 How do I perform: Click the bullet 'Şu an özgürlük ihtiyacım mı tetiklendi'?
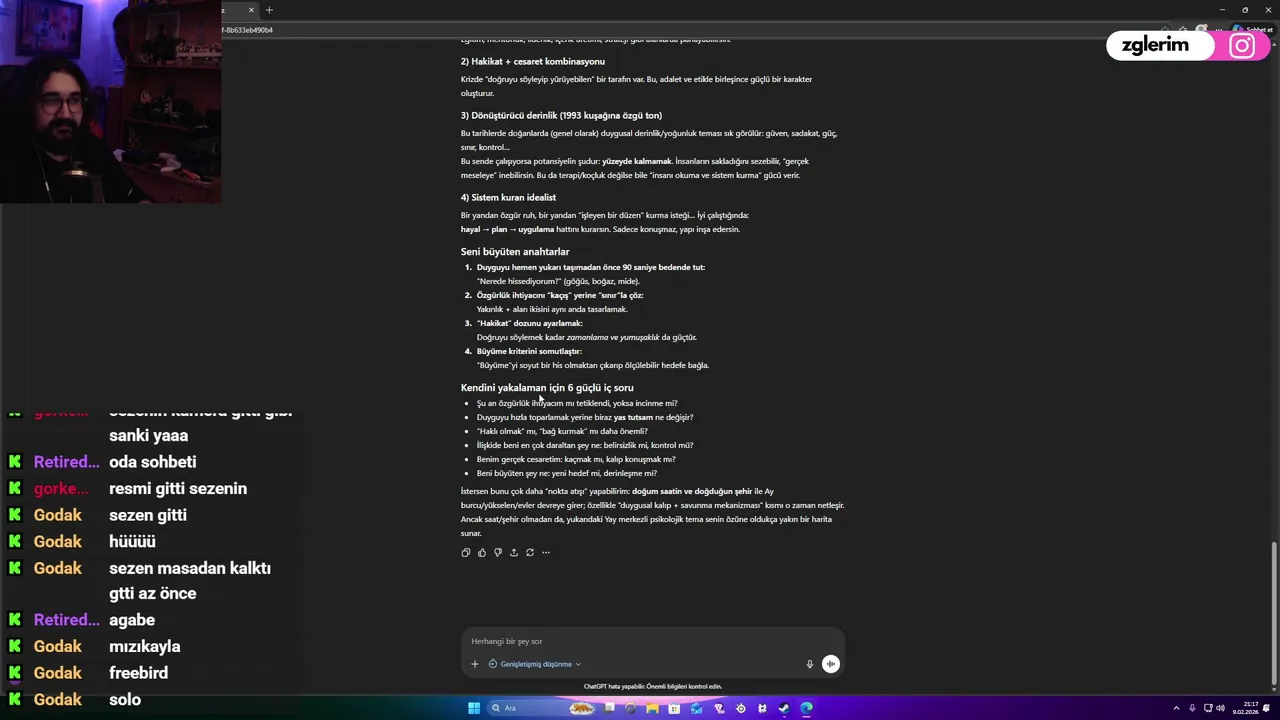pos(577,403)
